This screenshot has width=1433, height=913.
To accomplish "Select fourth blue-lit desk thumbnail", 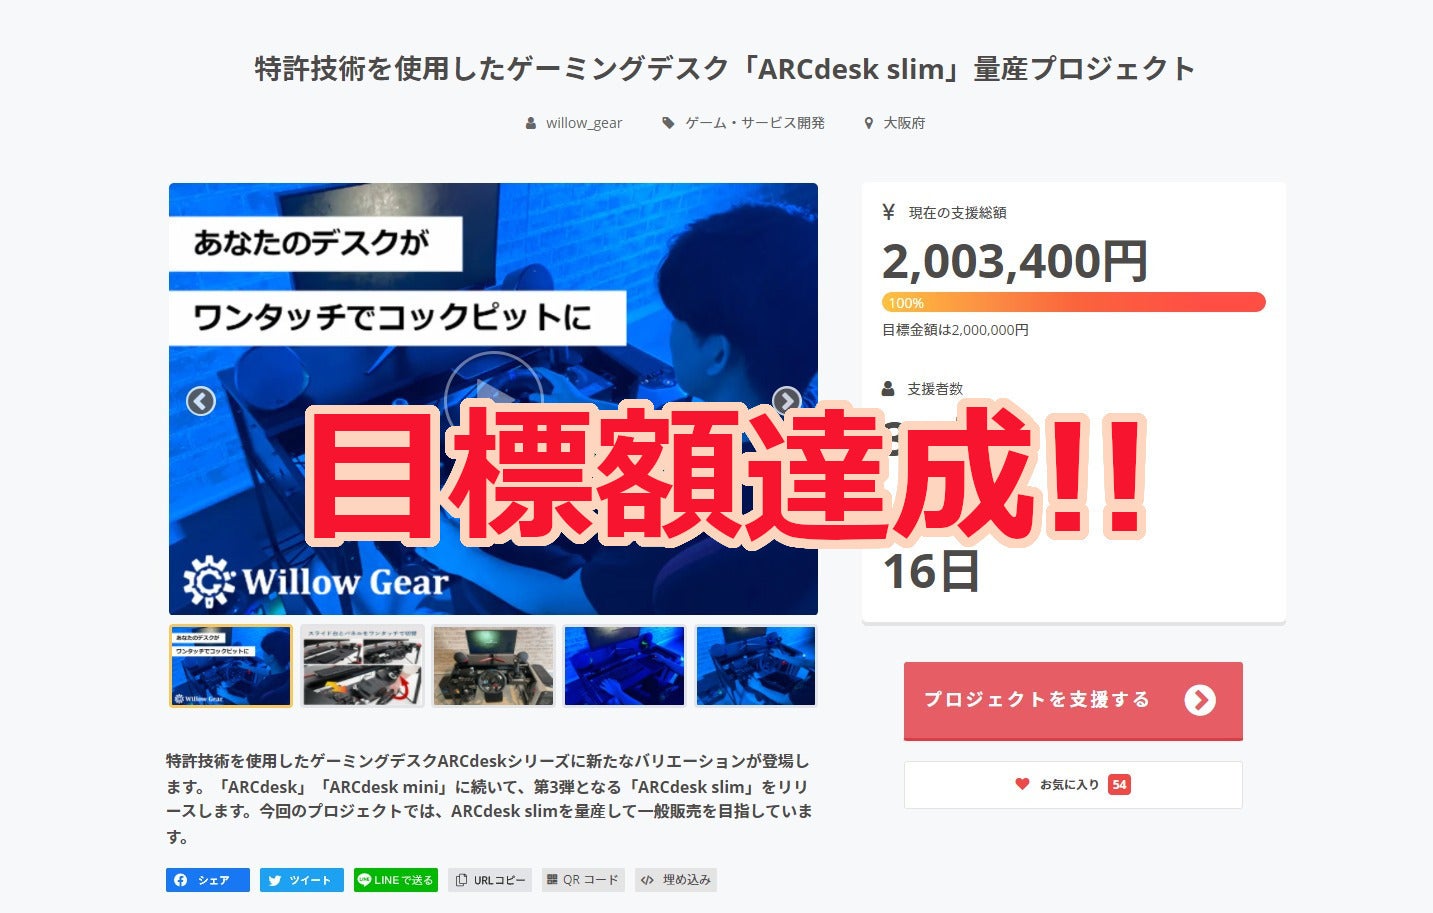I will tap(624, 666).
